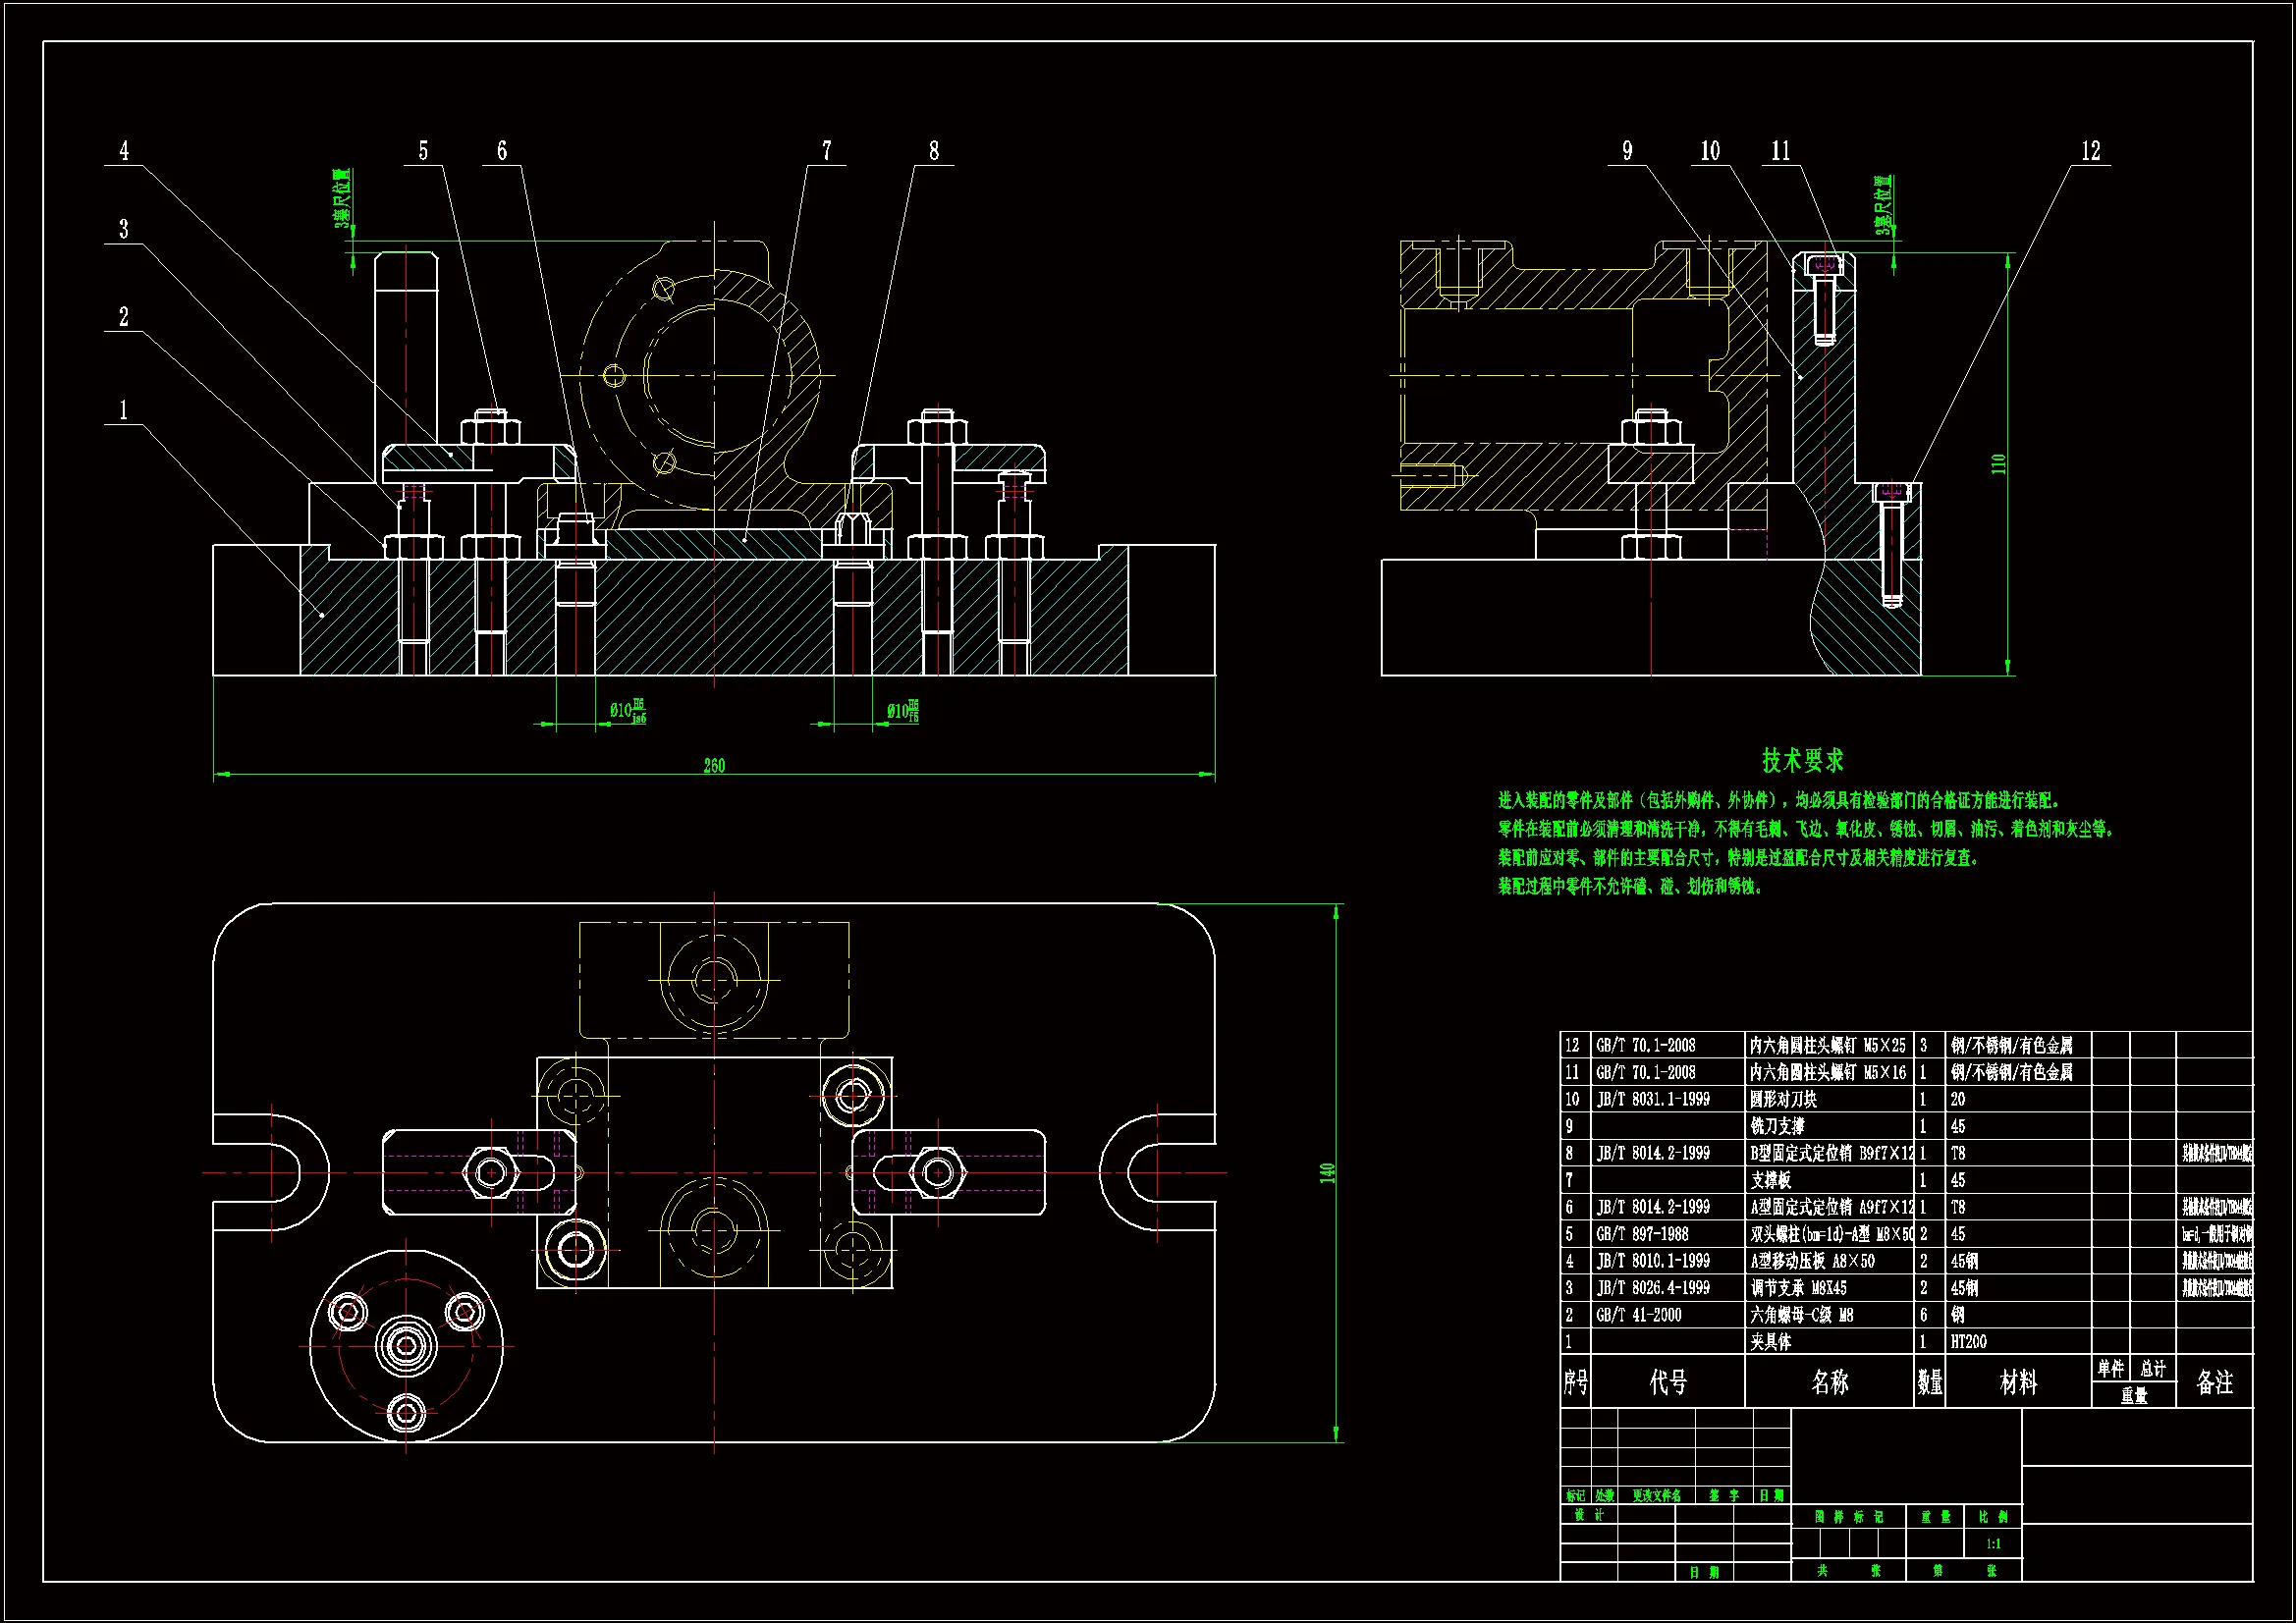The width and height of the screenshot is (2296, 1623).
Task: Select part callout number 1 label
Action: [124, 410]
